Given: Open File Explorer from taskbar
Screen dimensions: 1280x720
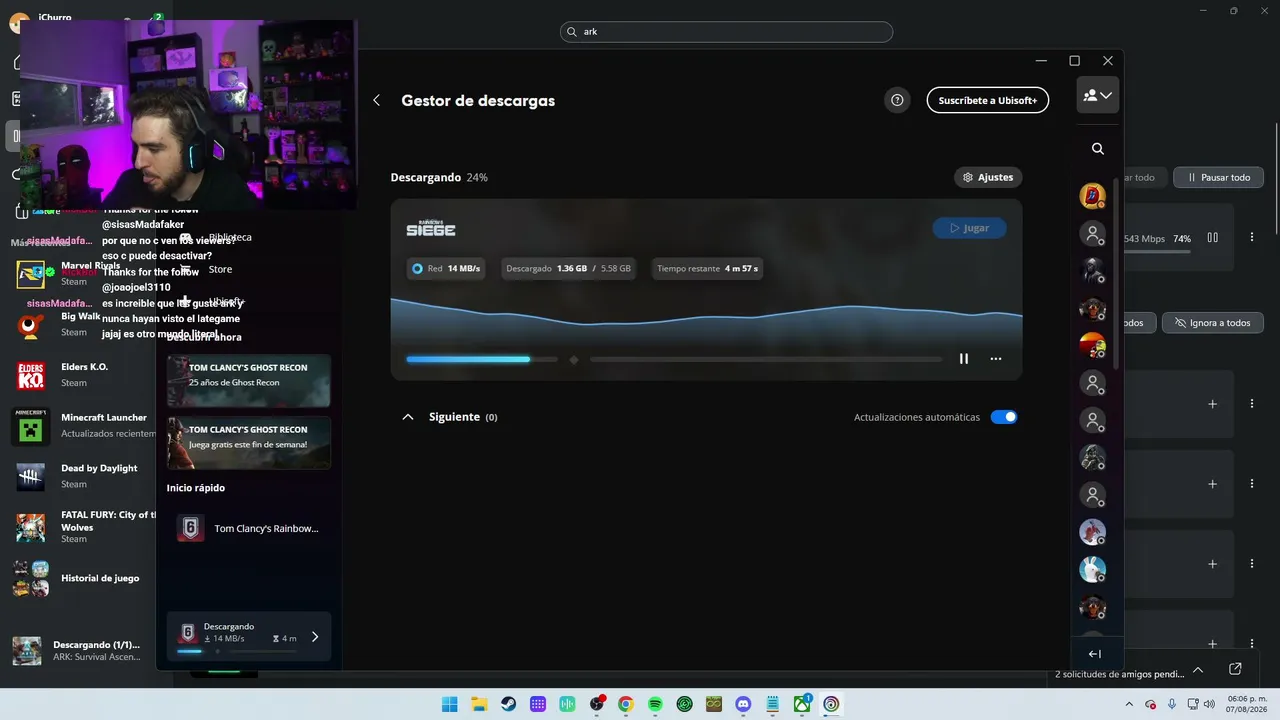Looking at the screenshot, I should click(x=479, y=704).
